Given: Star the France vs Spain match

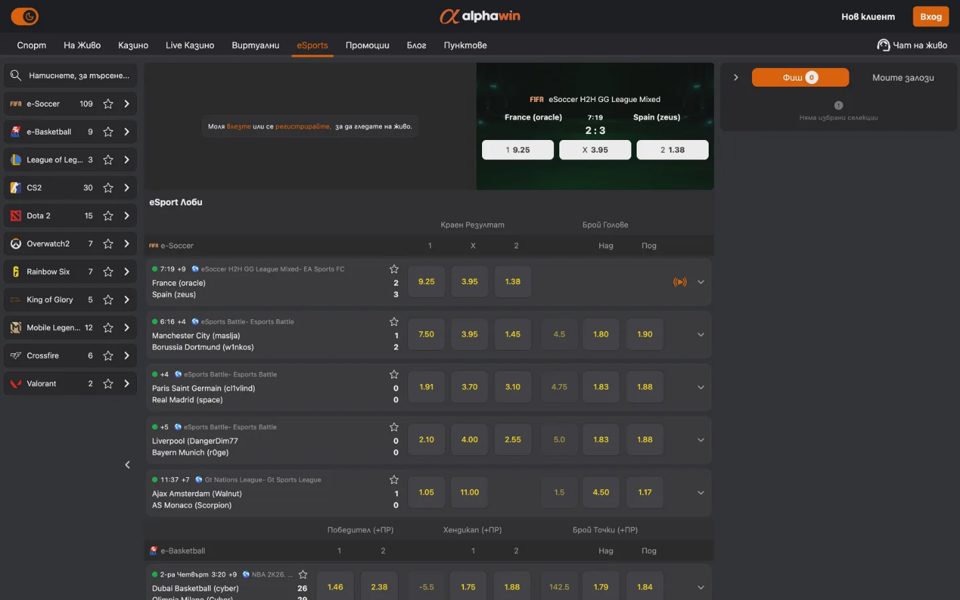Looking at the screenshot, I should 394,269.
